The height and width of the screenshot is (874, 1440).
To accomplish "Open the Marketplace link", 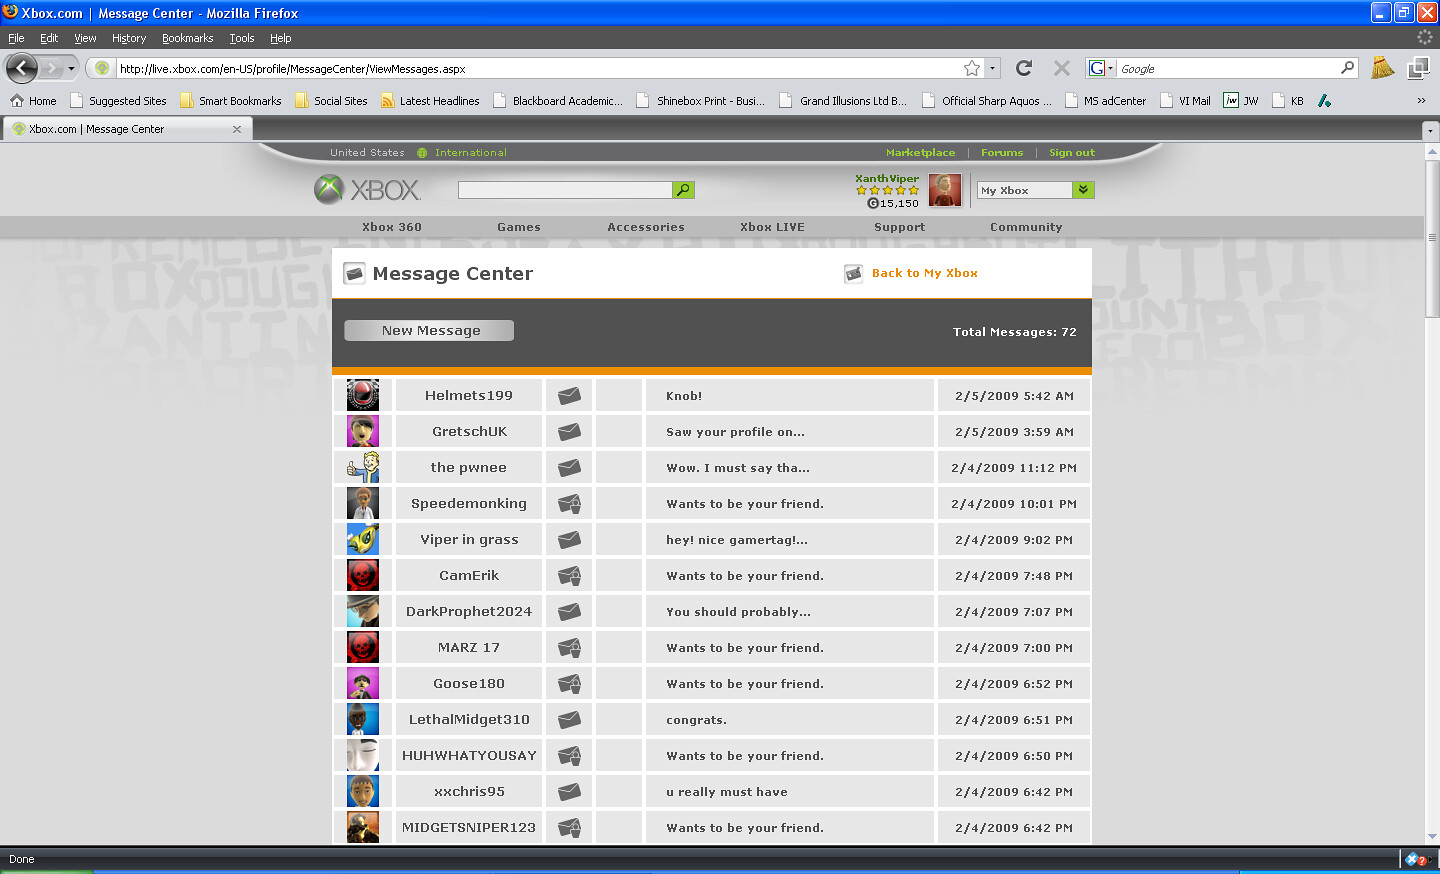I will coord(920,153).
